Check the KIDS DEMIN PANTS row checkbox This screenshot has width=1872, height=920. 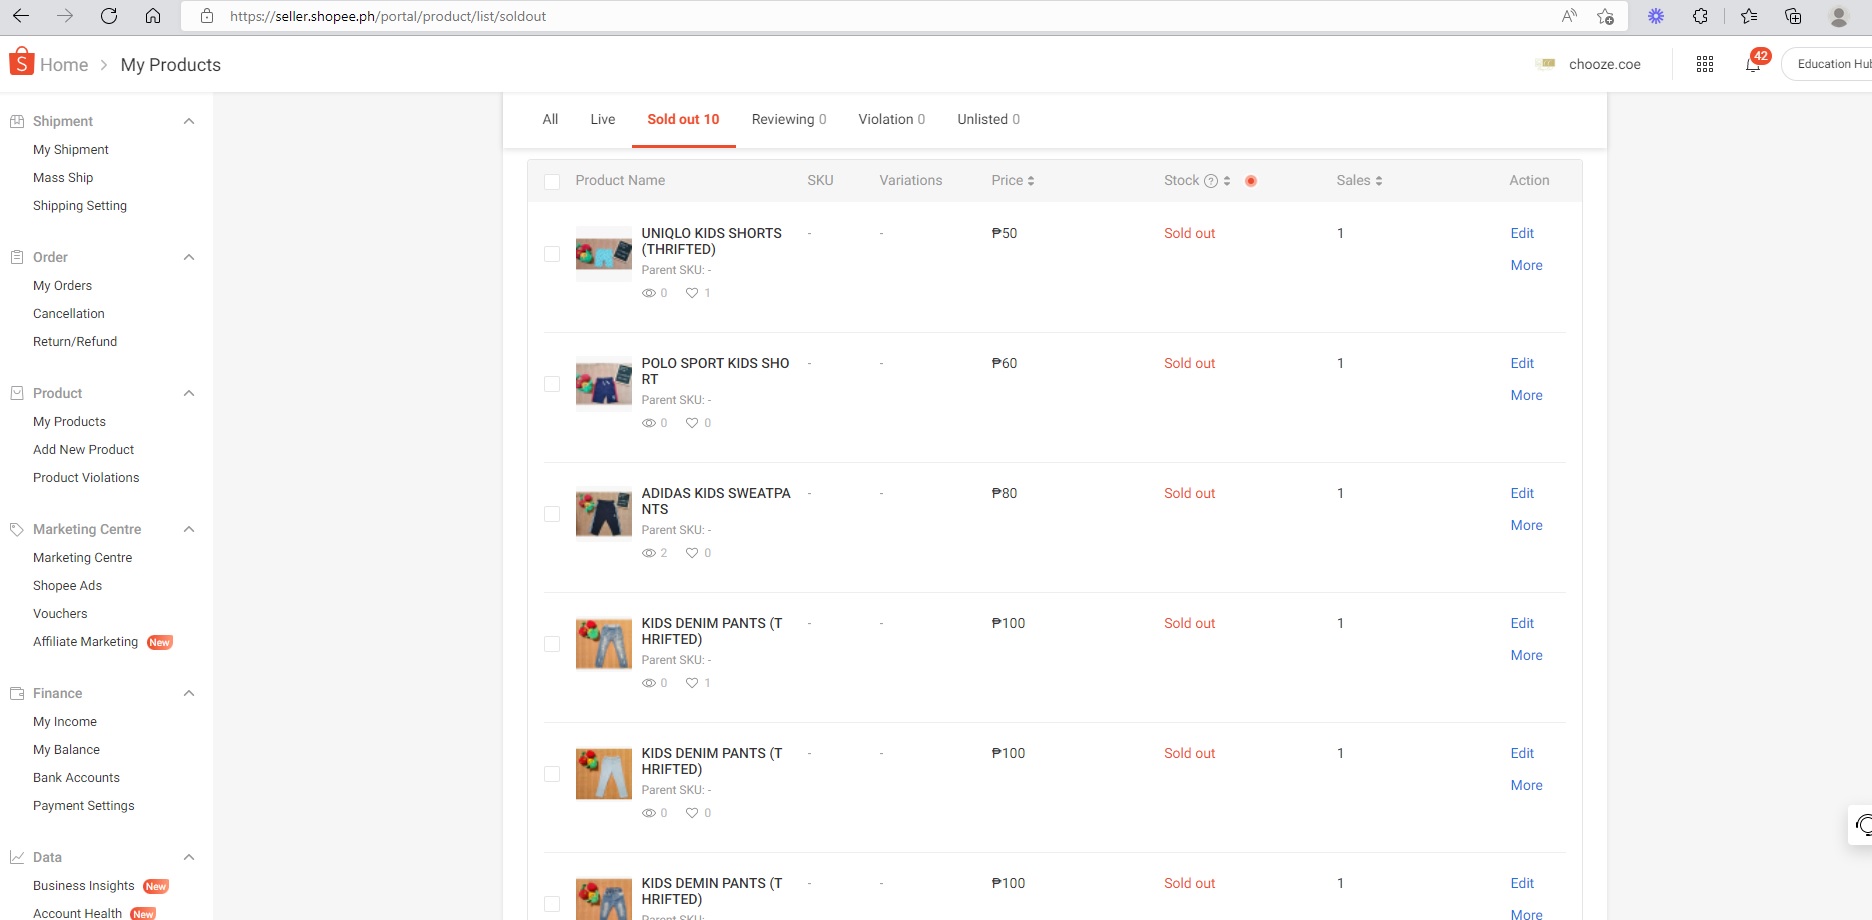(x=552, y=904)
